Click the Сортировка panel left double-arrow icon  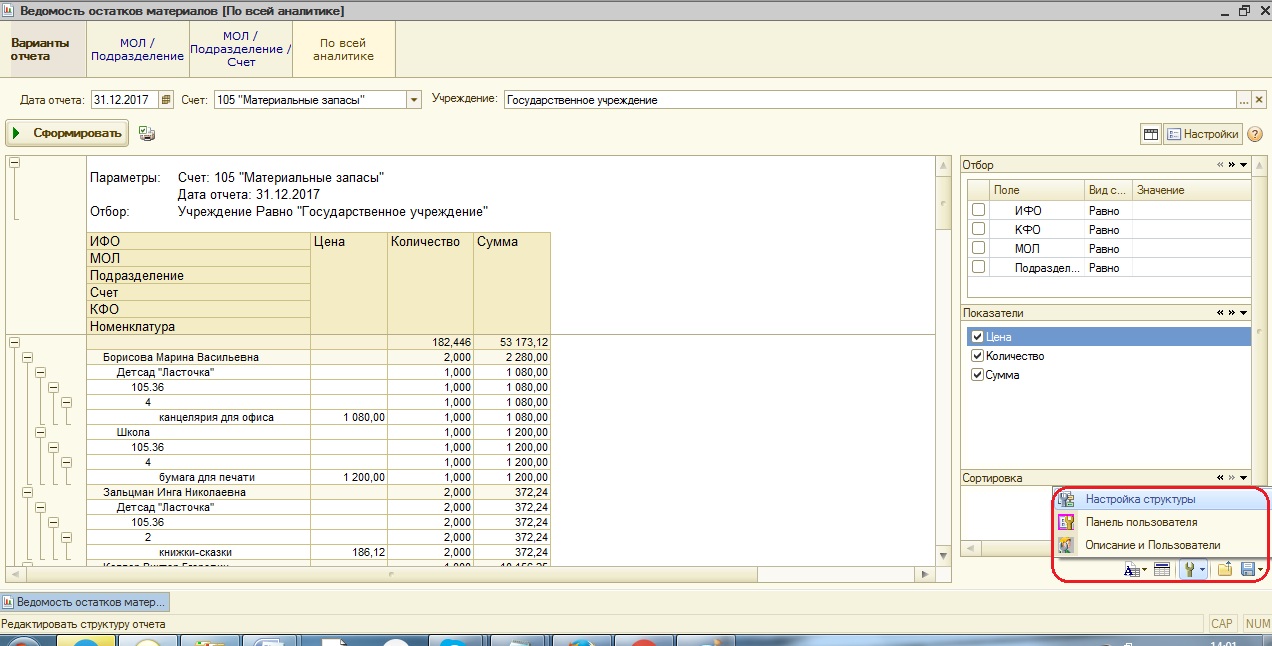(1220, 478)
